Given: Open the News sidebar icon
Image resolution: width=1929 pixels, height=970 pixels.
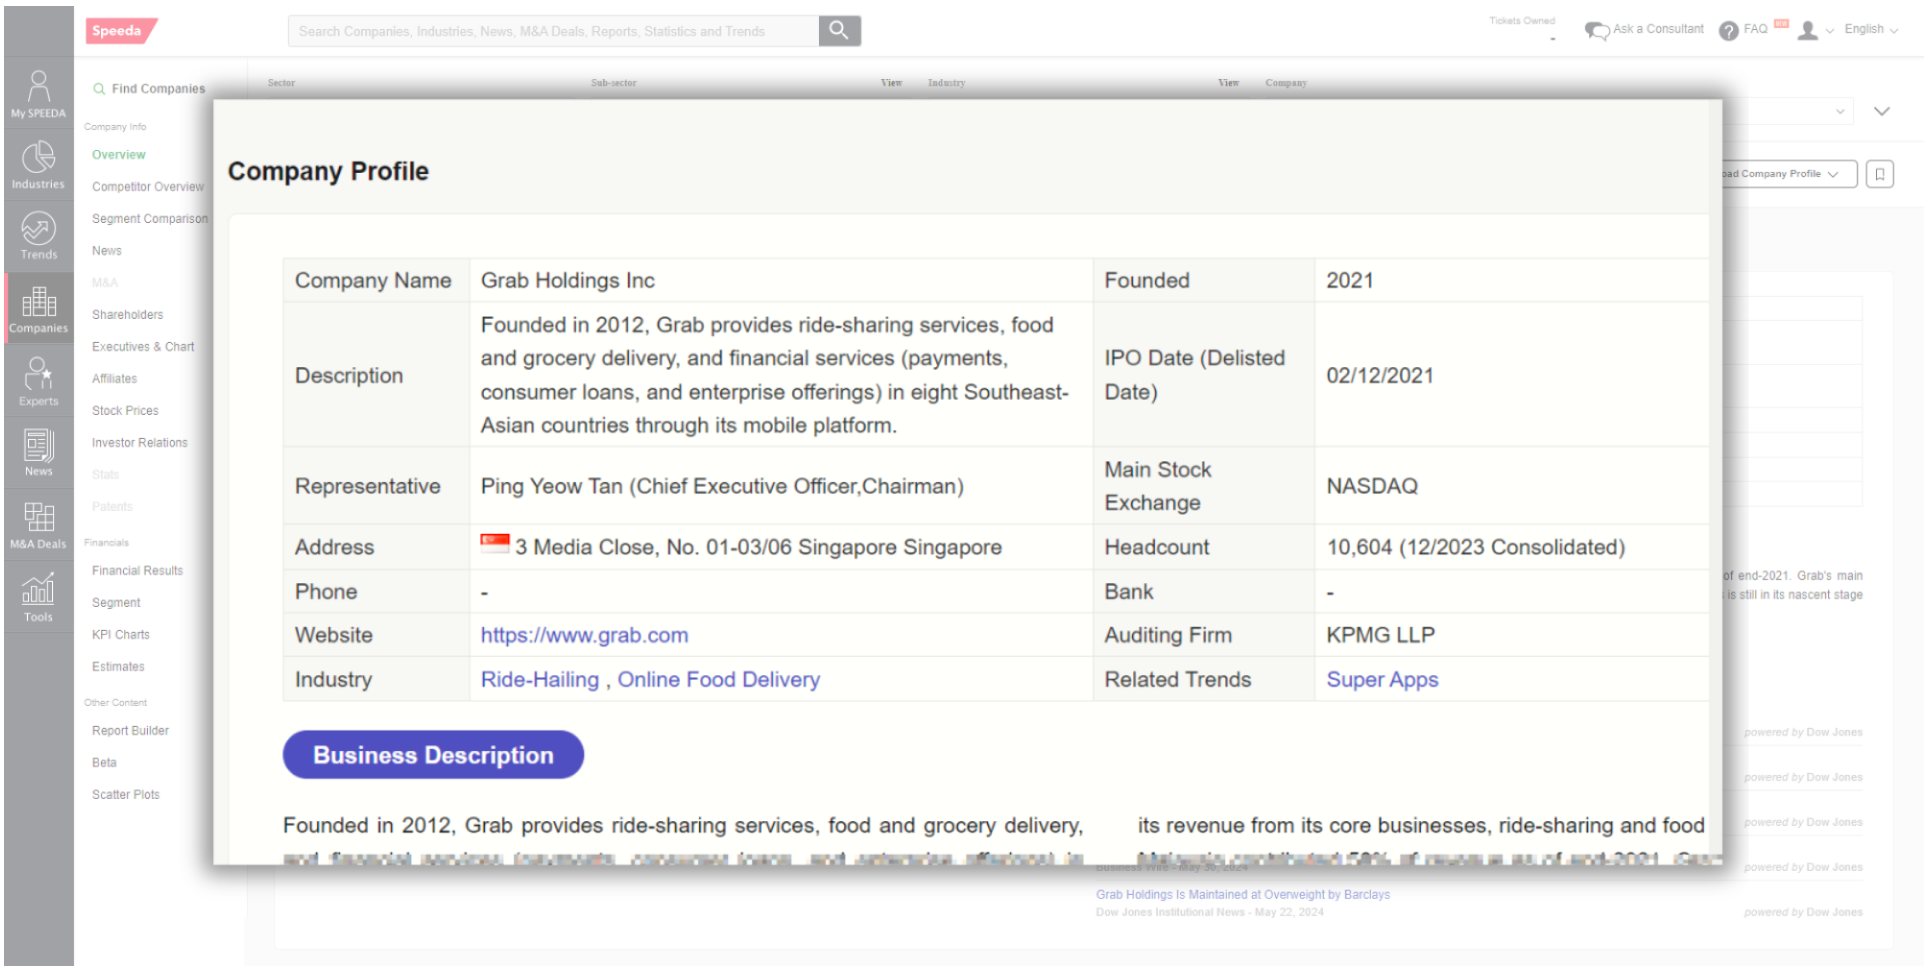Looking at the screenshot, I should pos(38,451).
